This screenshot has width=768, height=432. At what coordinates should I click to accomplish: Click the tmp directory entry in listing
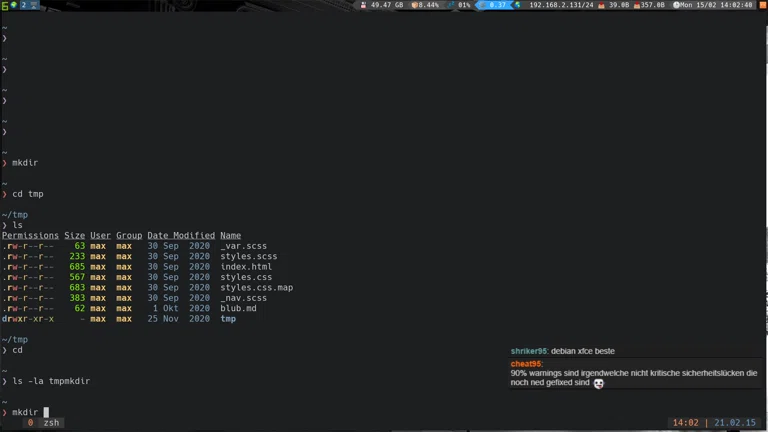pyautogui.click(x=228, y=319)
